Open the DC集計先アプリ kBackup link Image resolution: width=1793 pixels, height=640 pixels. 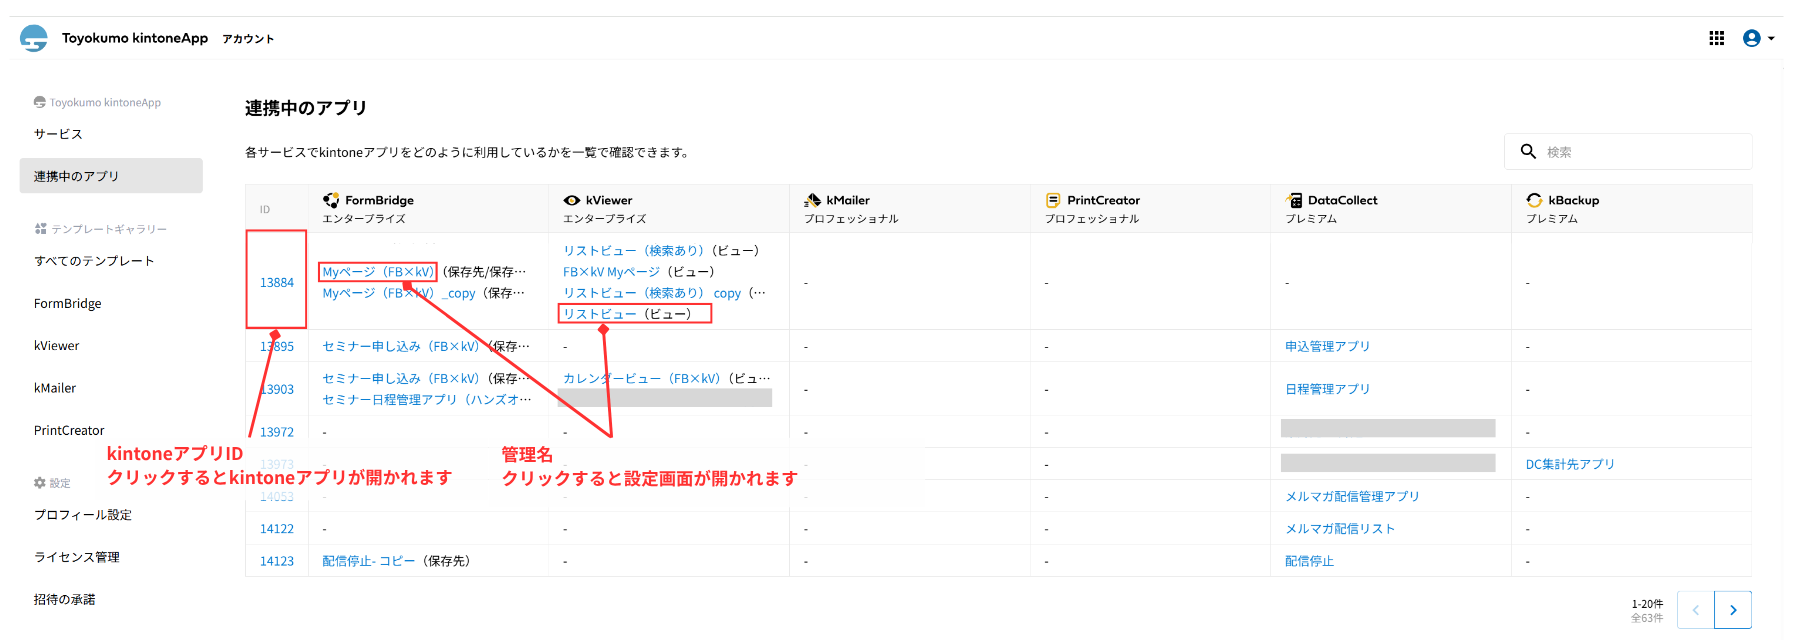(1570, 464)
